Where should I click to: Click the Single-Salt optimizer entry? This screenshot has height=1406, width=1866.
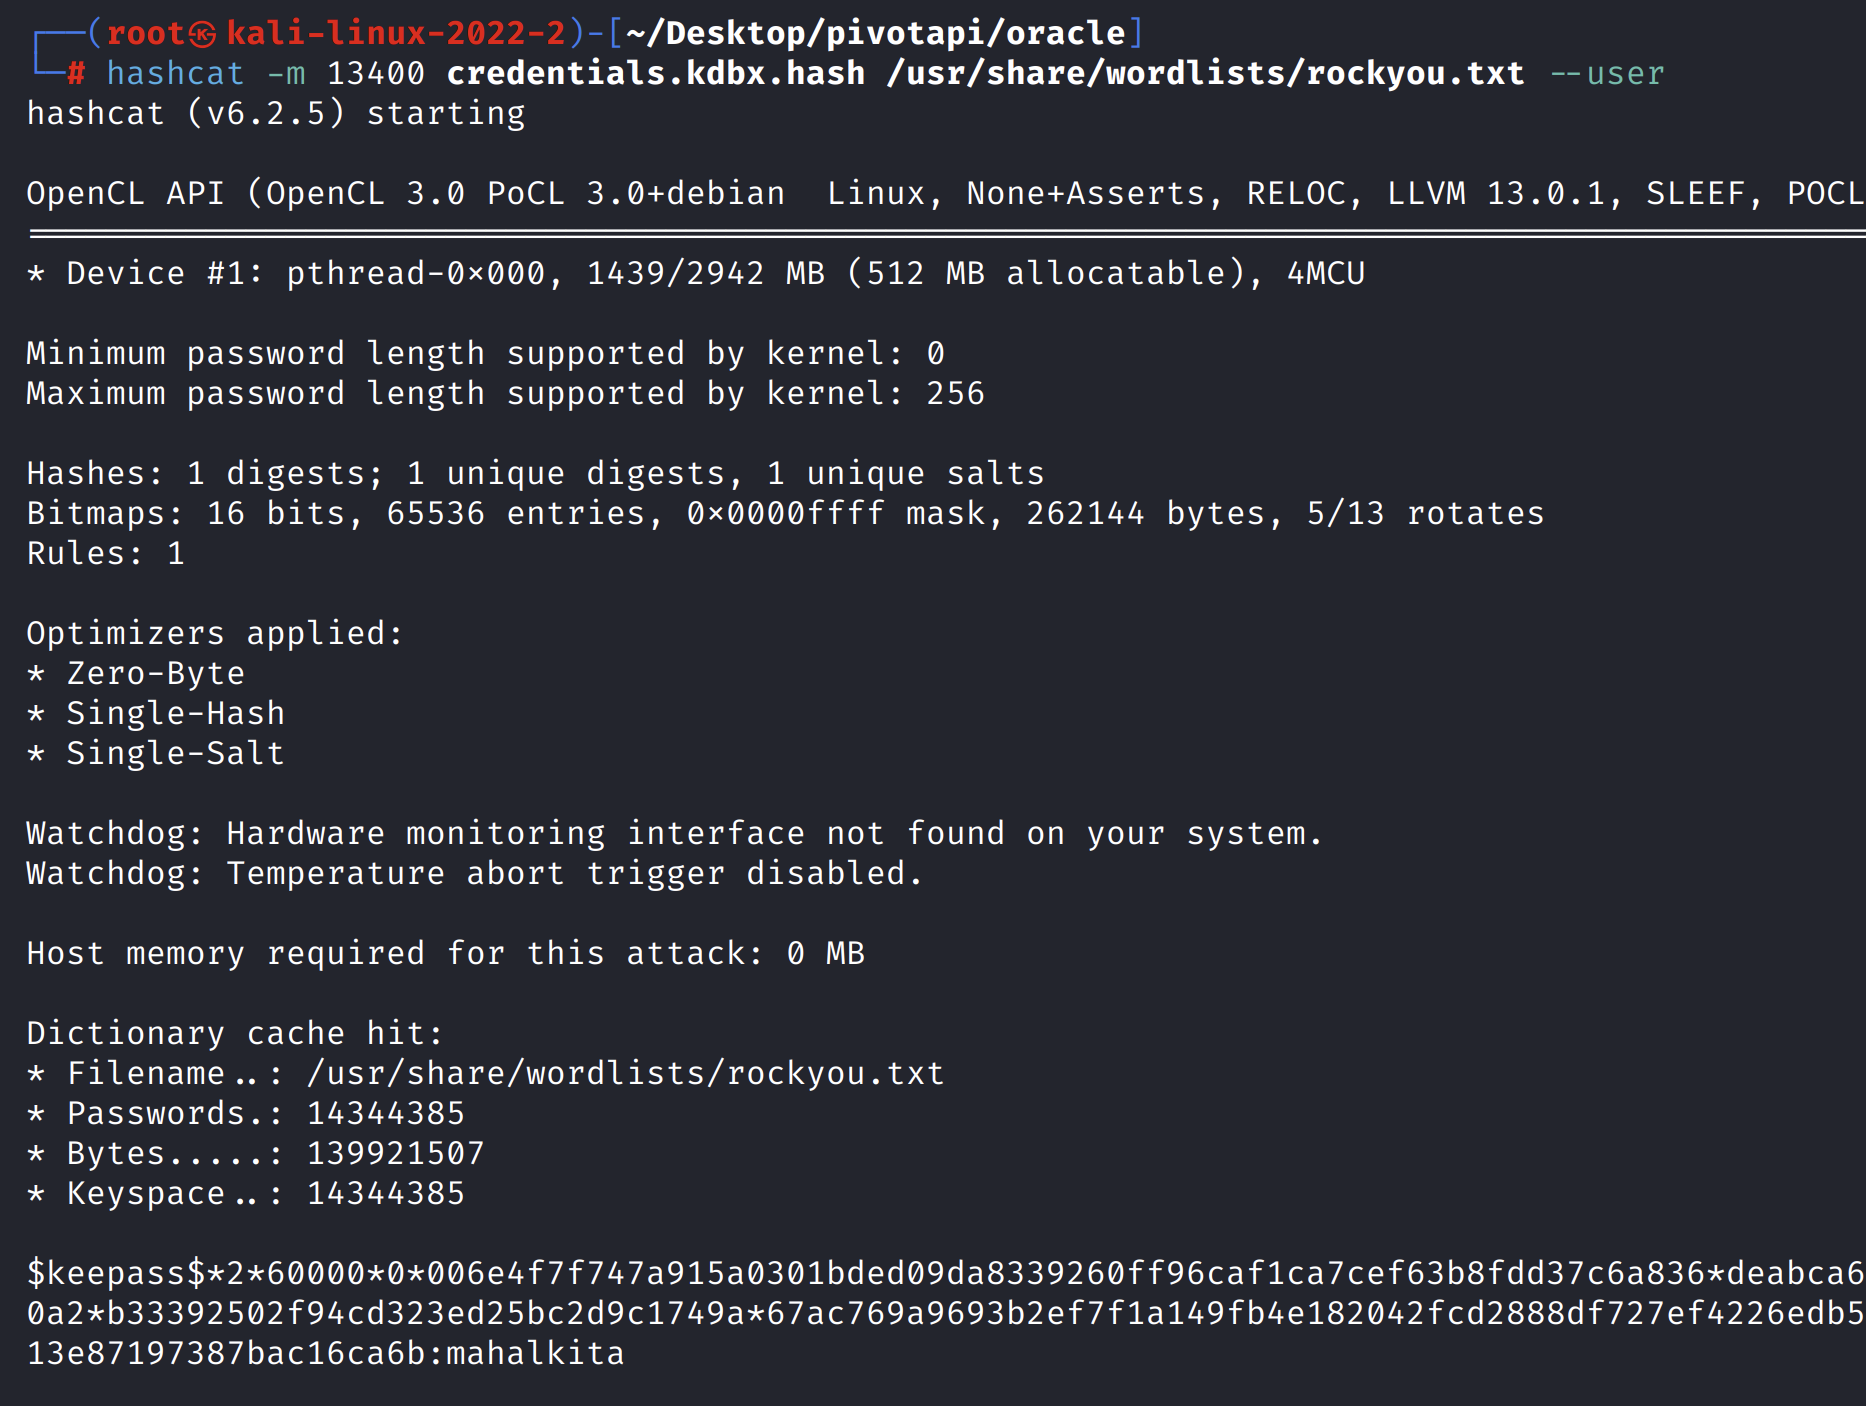(x=175, y=754)
